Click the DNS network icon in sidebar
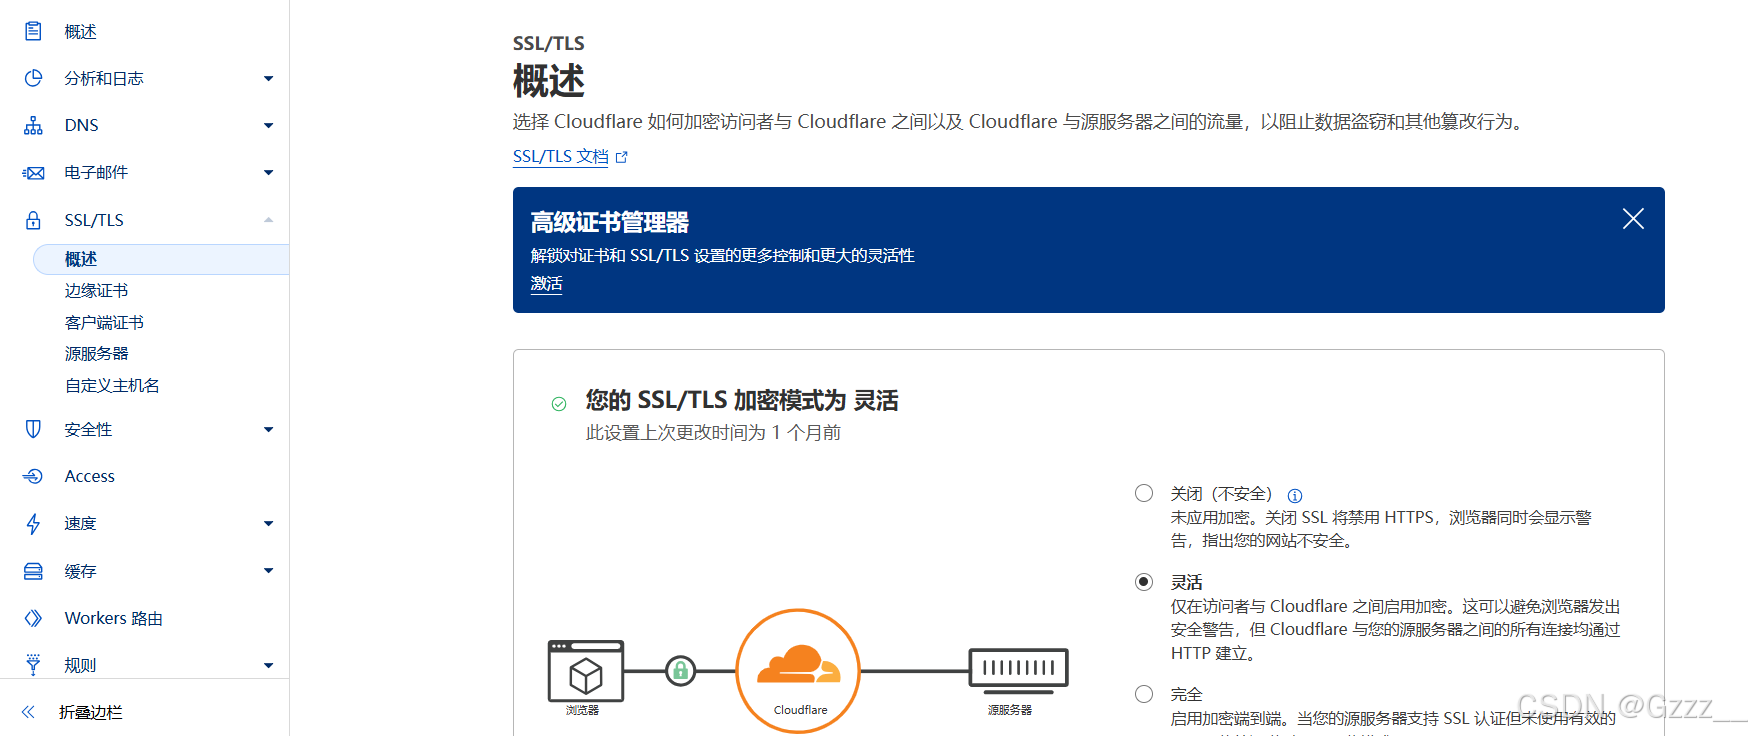Screen dimensions: 1752x736 [33, 125]
